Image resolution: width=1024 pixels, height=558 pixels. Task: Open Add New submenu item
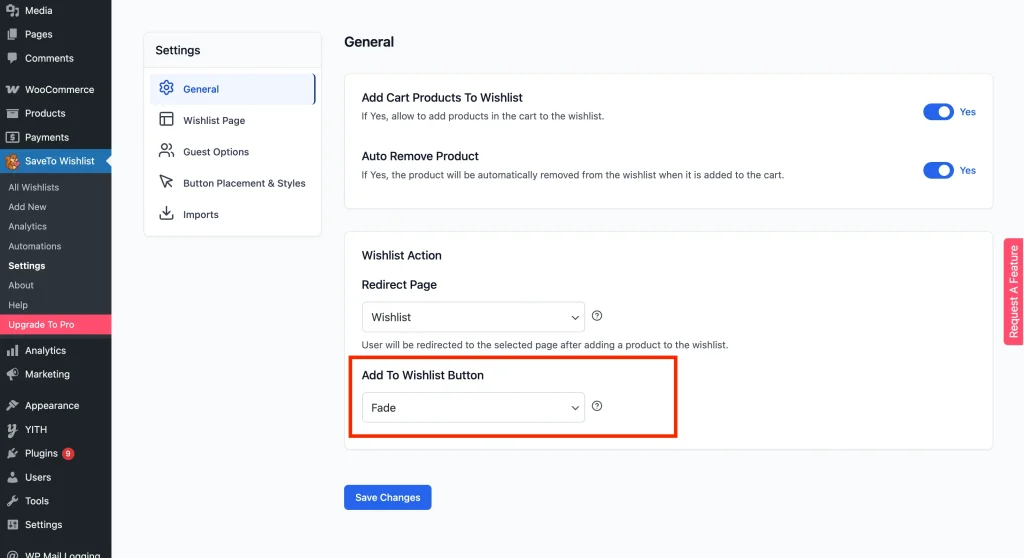pyautogui.click(x=27, y=207)
